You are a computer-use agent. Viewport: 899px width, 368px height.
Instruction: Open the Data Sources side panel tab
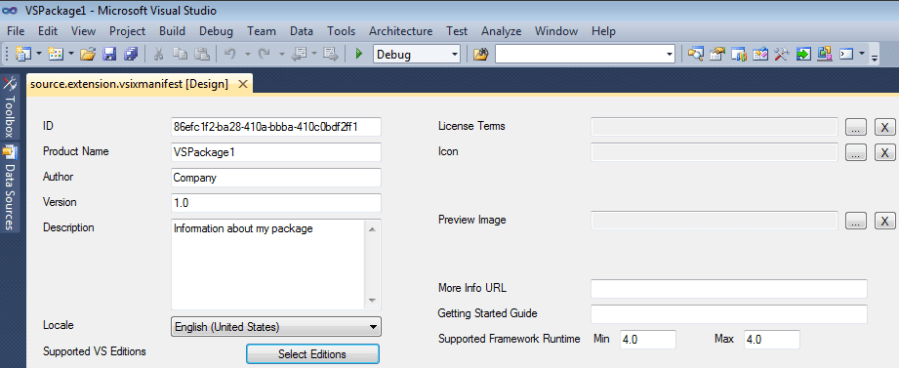click(10, 187)
